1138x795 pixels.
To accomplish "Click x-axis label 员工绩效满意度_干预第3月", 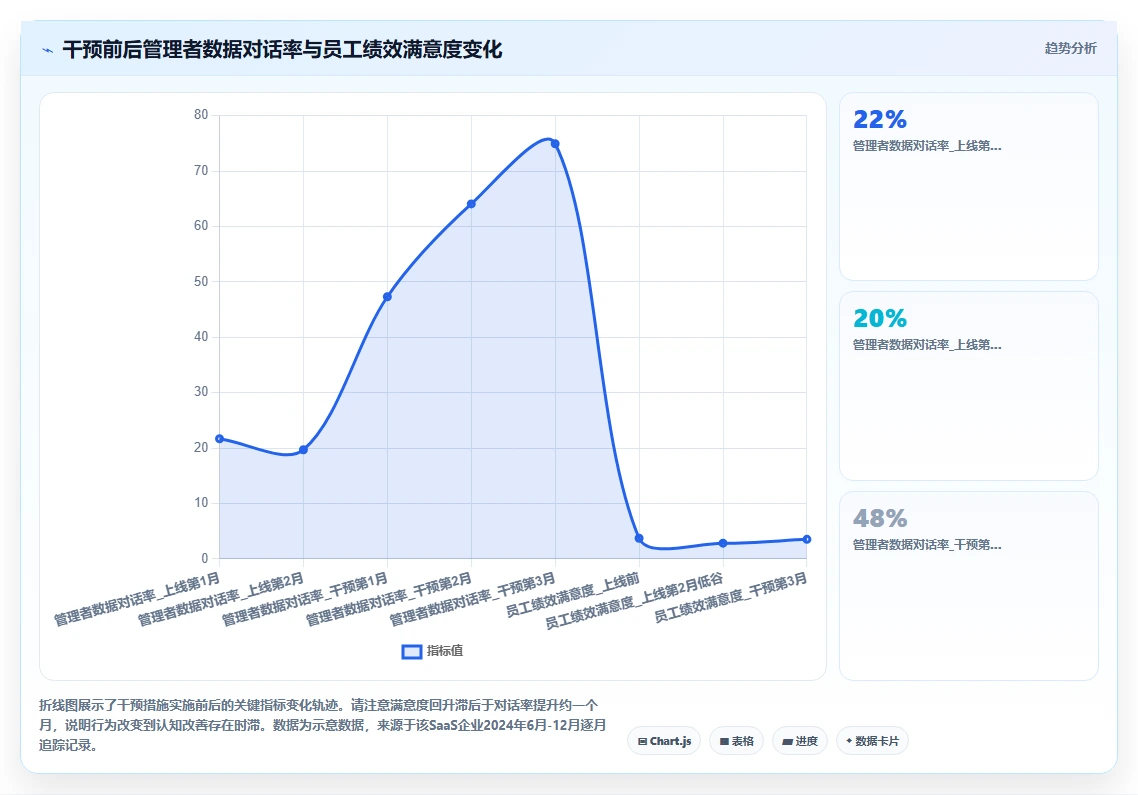I will (731, 598).
